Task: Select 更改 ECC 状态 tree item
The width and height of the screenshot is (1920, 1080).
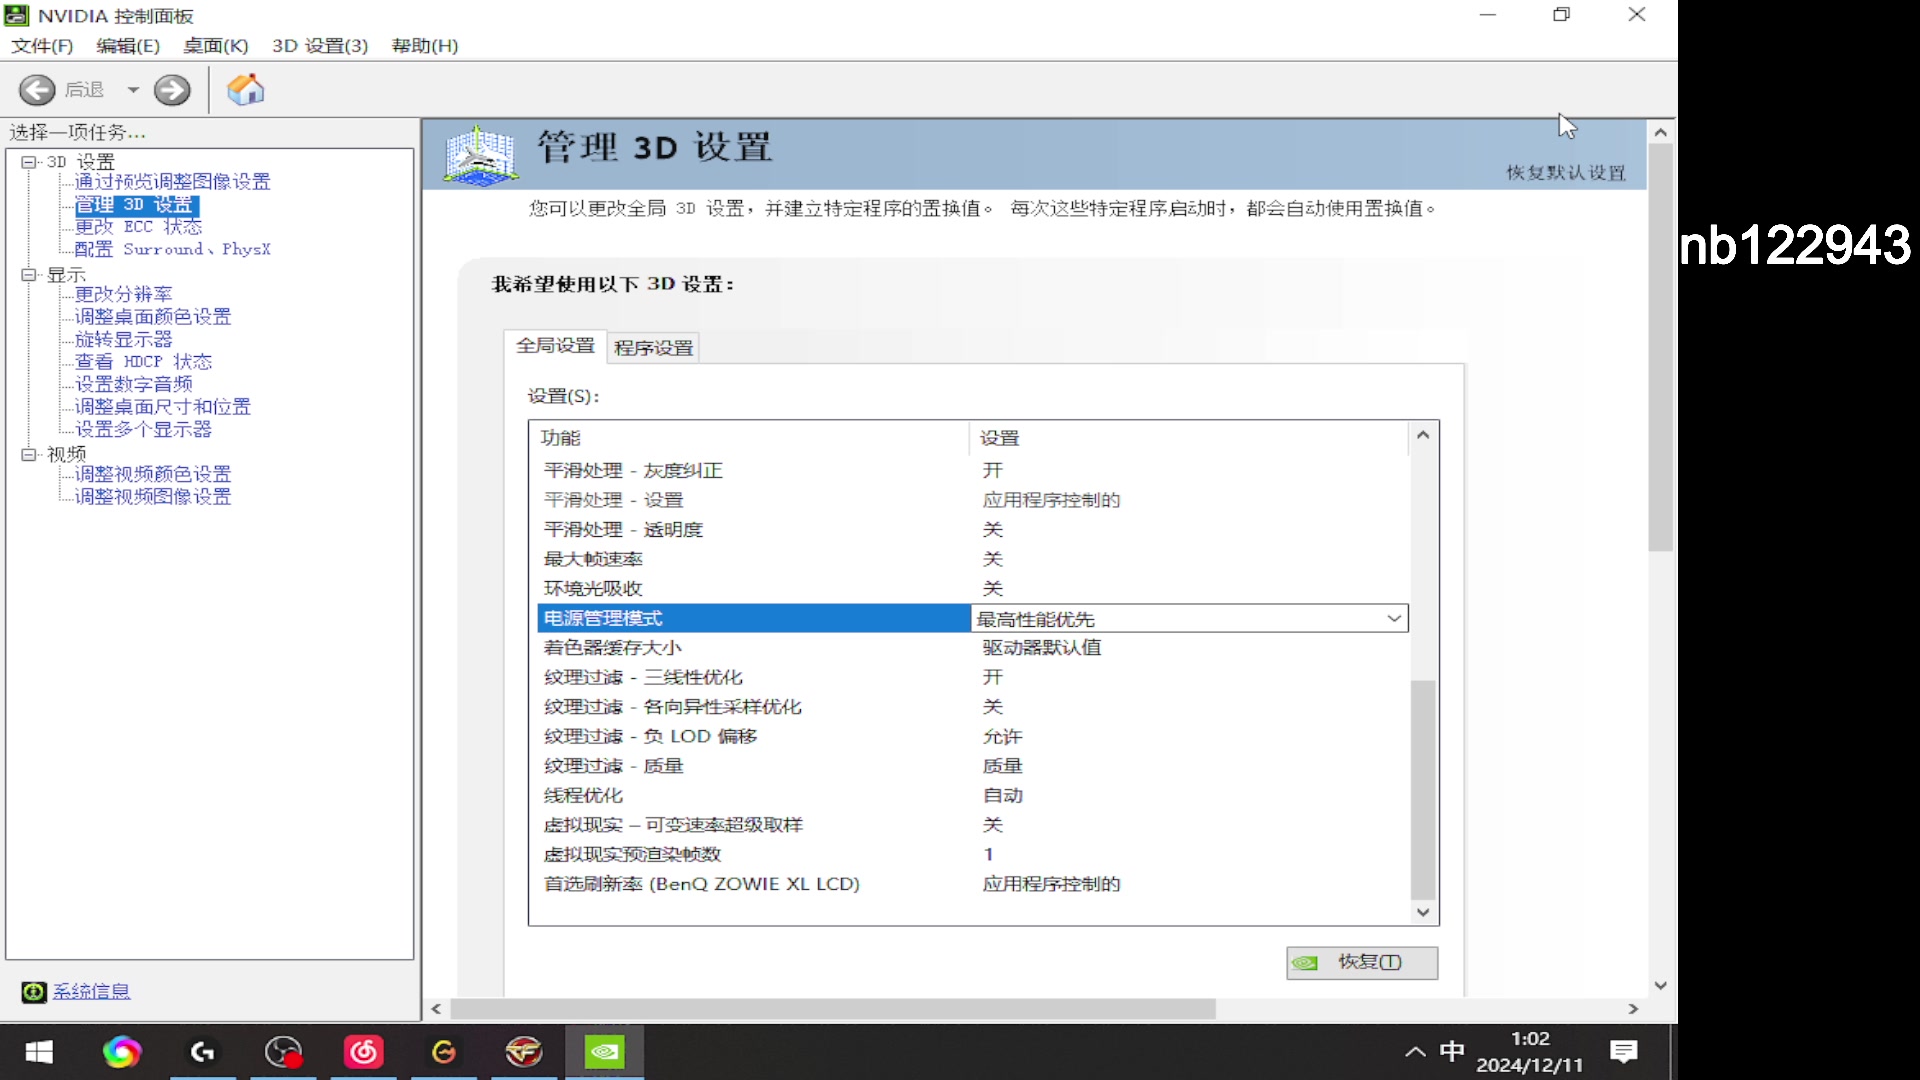Action: (138, 227)
